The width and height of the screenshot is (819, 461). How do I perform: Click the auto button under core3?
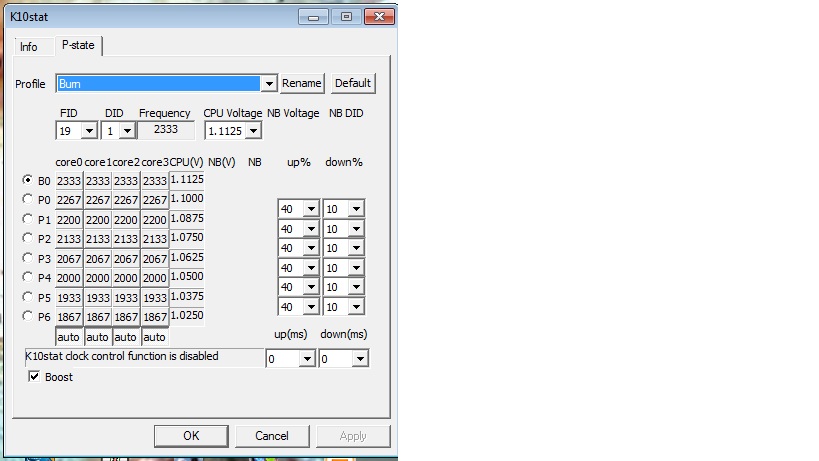pyautogui.click(x=155, y=337)
